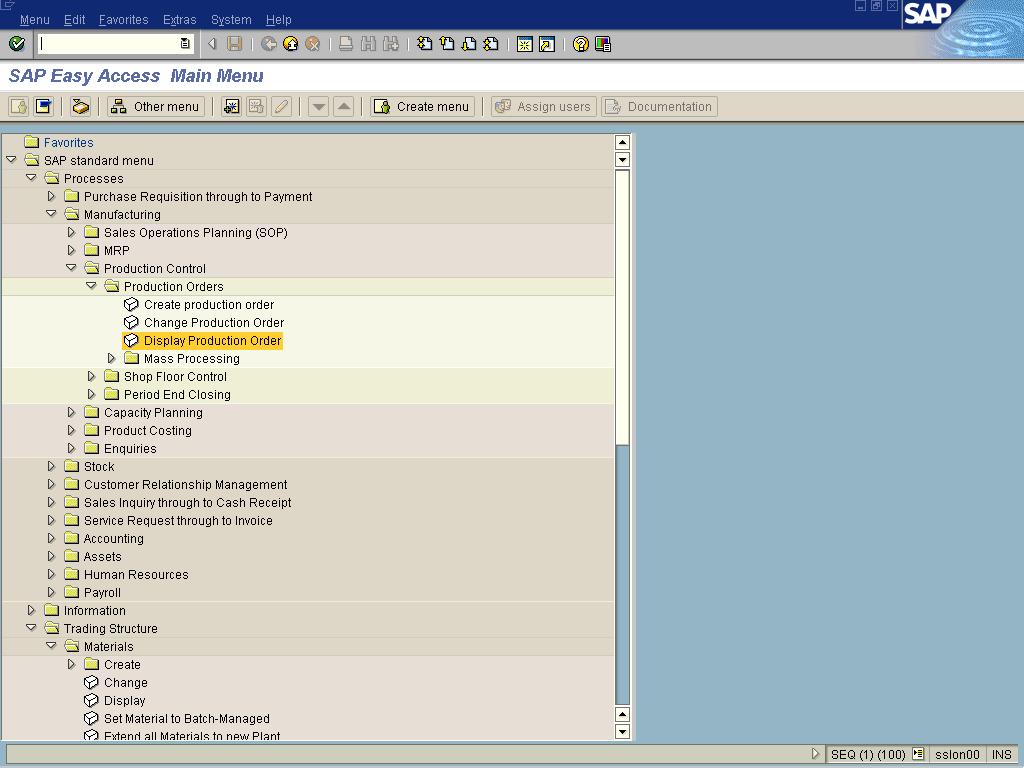Expand the Mass Processing folder
The image size is (1024, 768).
(x=111, y=359)
